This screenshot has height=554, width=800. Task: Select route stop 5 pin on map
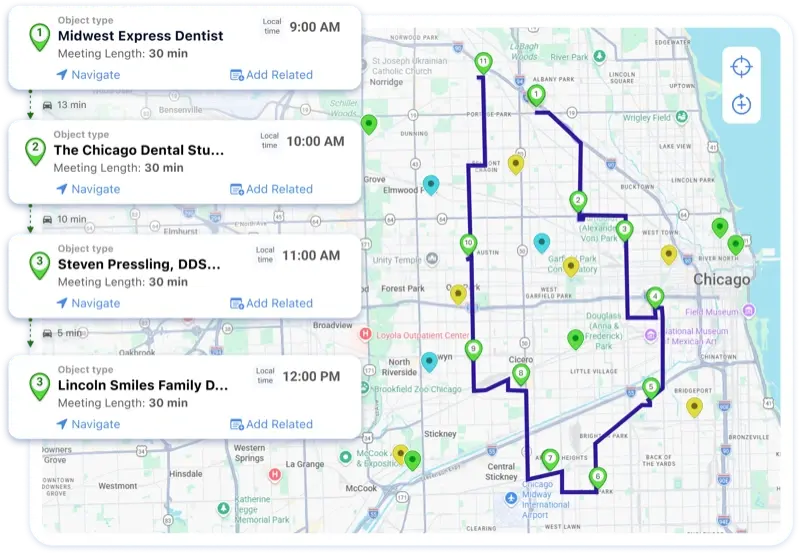point(651,388)
